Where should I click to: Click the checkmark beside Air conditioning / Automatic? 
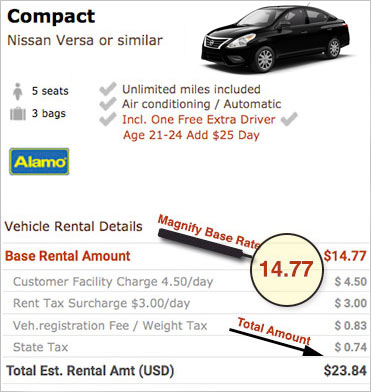[x=108, y=104]
